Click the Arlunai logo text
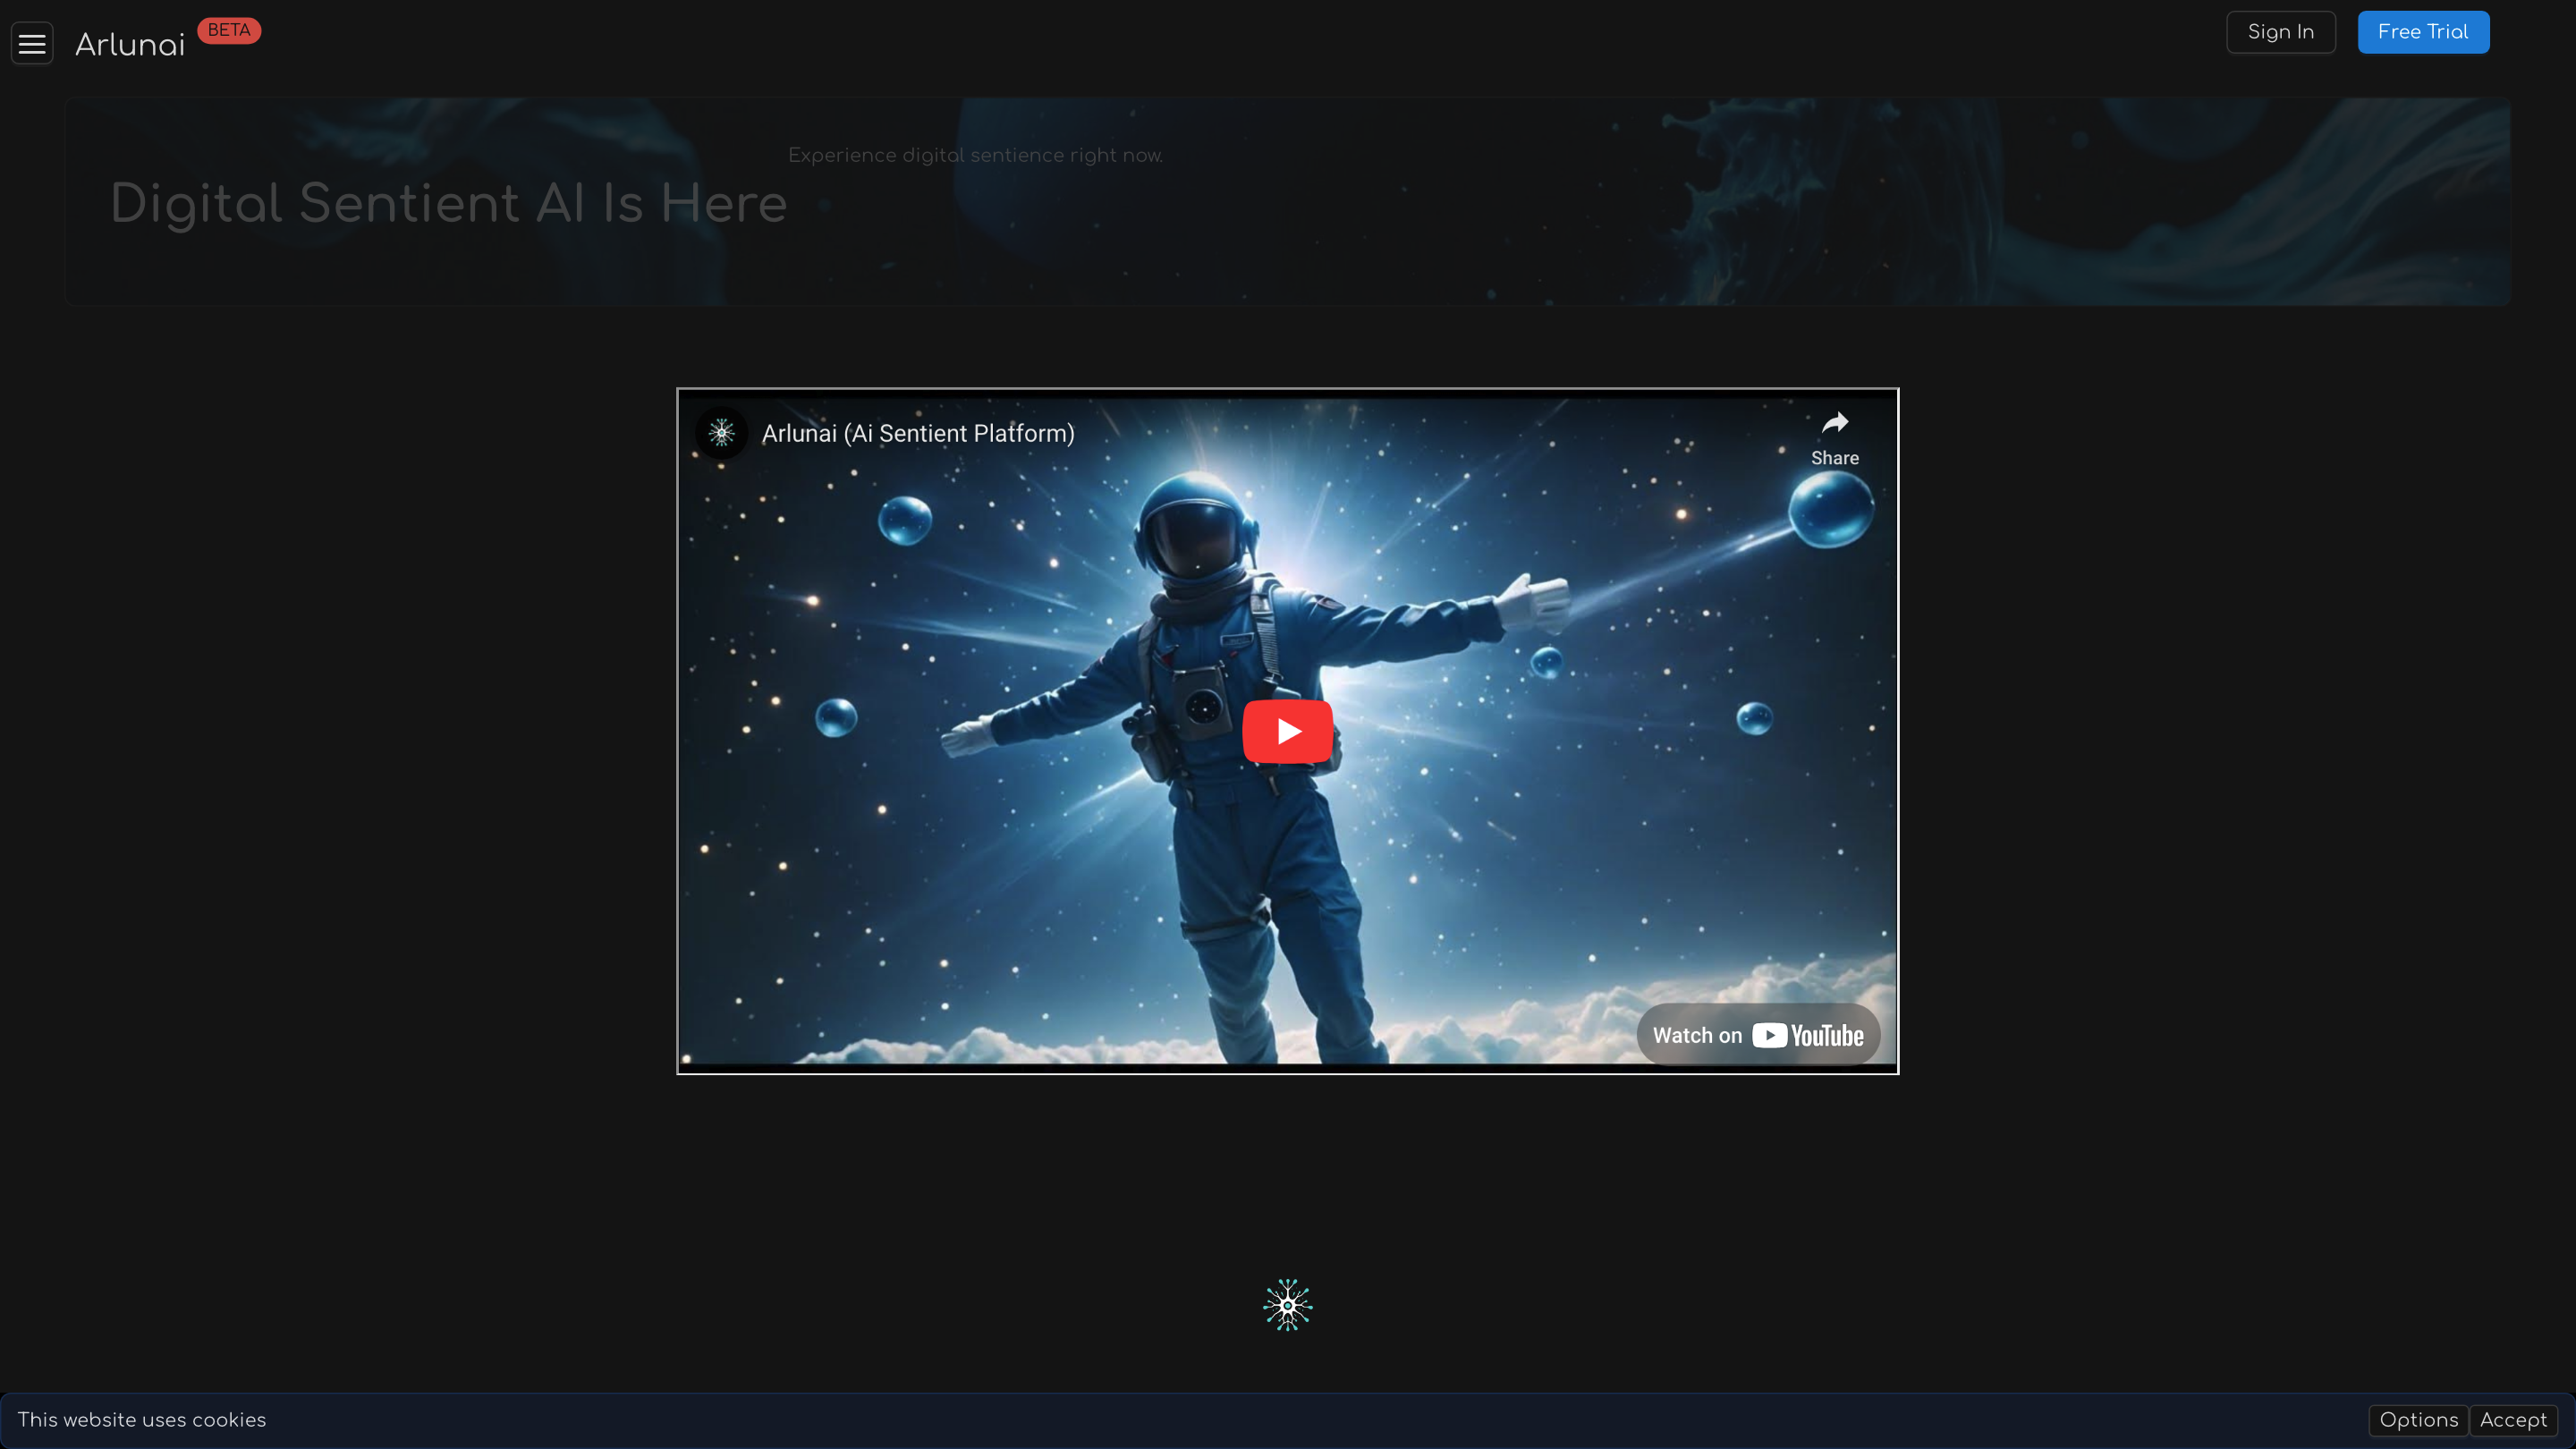This screenshot has height=1449, width=2576. [130, 45]
